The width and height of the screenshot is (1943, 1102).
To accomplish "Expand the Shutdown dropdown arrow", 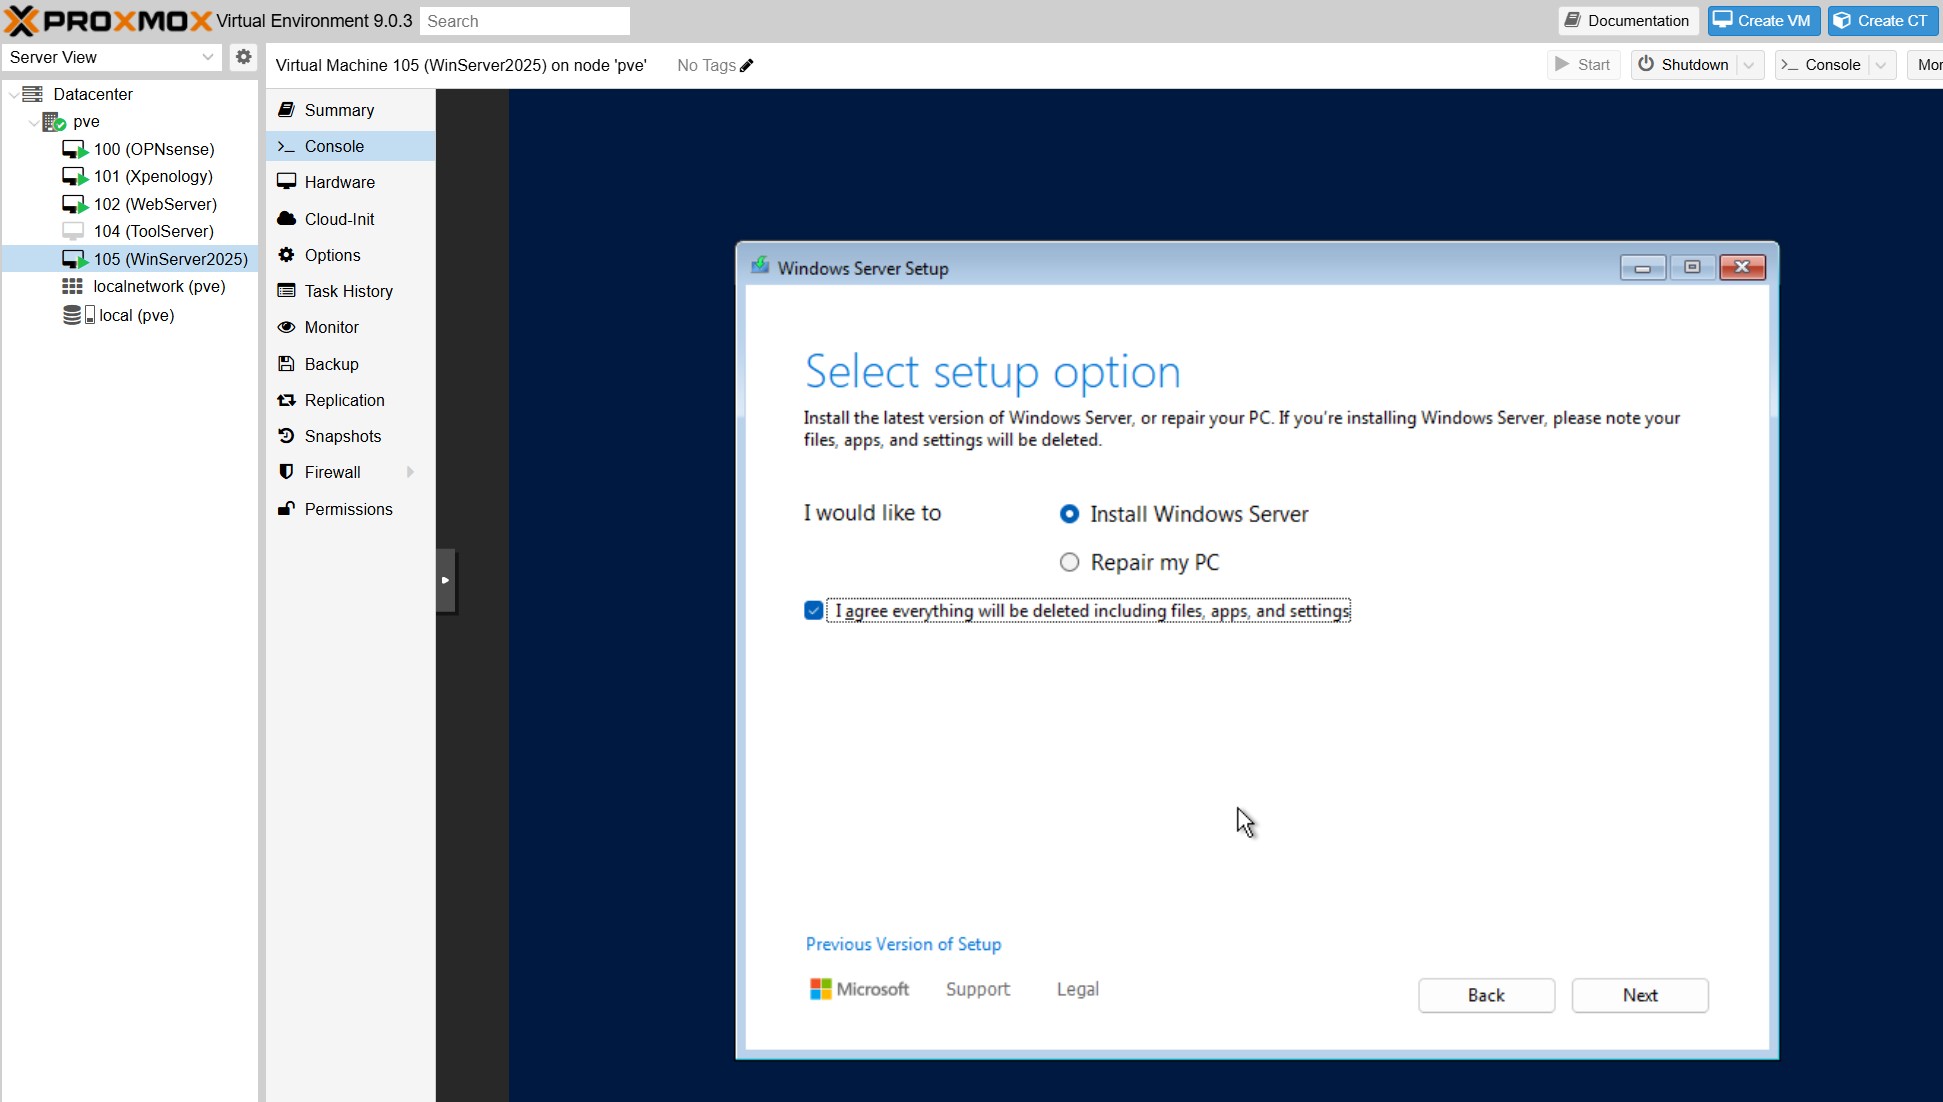I will (x=1749, y=65).
